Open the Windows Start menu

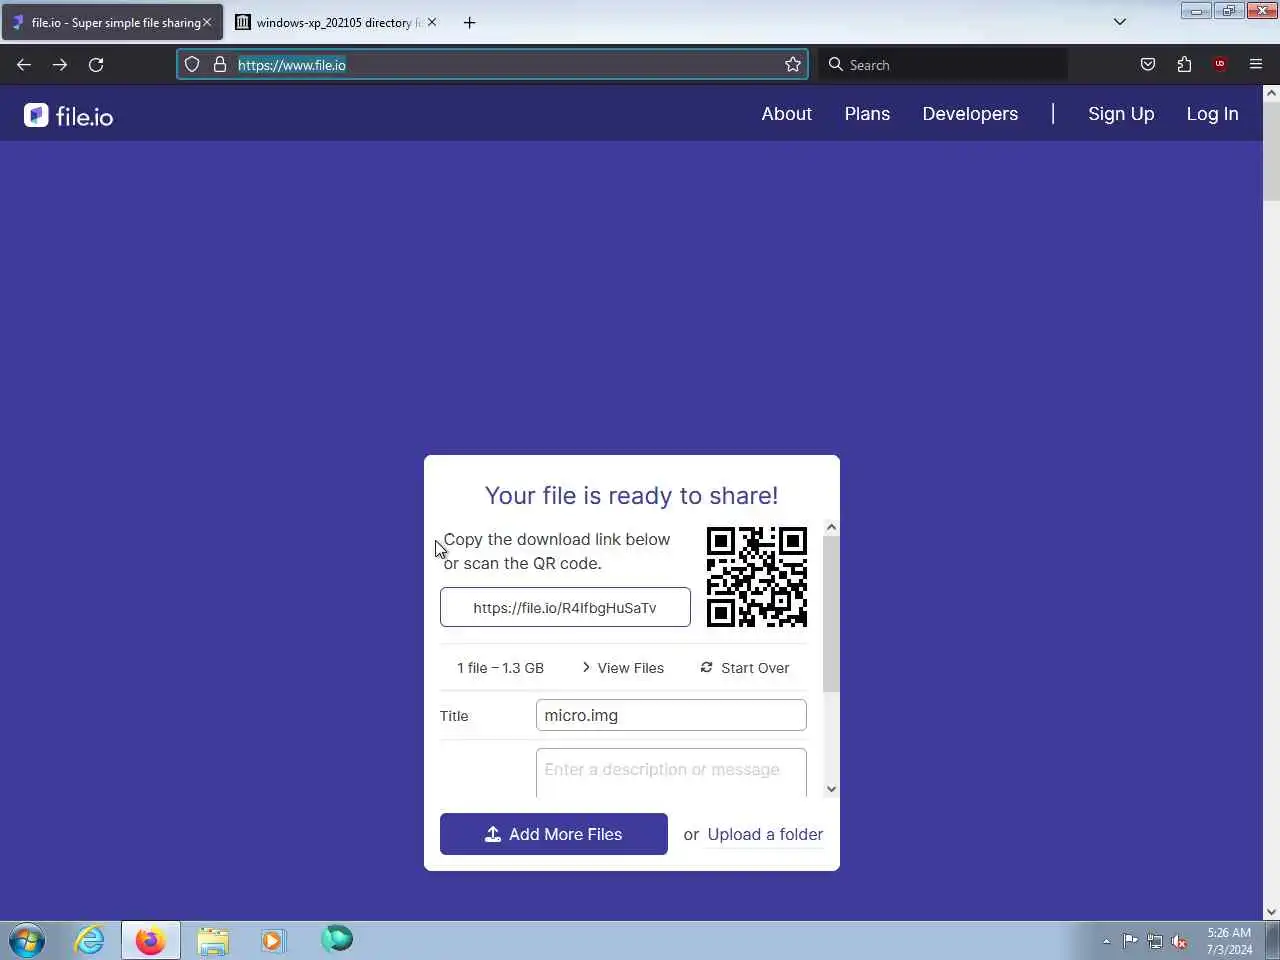(x=27, y=941)
